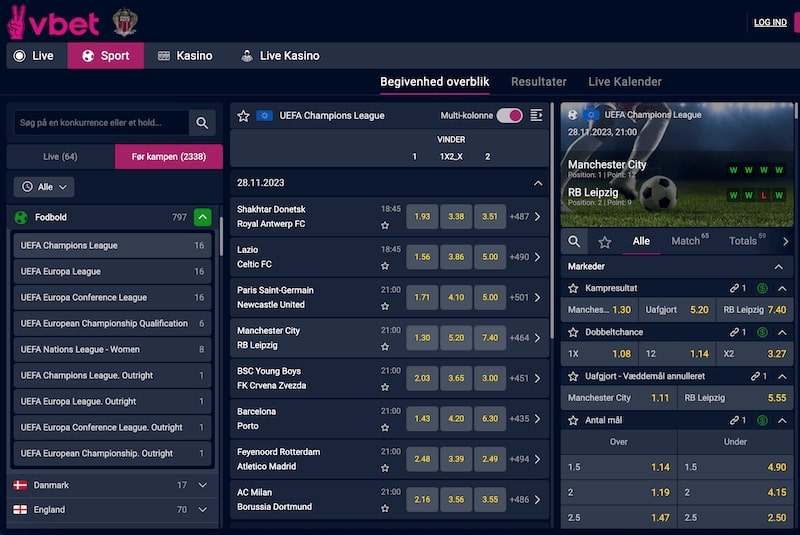Image resolution: width=800 pixels, height=535 pixels.
Task: Select the Begivenhed overblik tab
Action: click(435, 82)
